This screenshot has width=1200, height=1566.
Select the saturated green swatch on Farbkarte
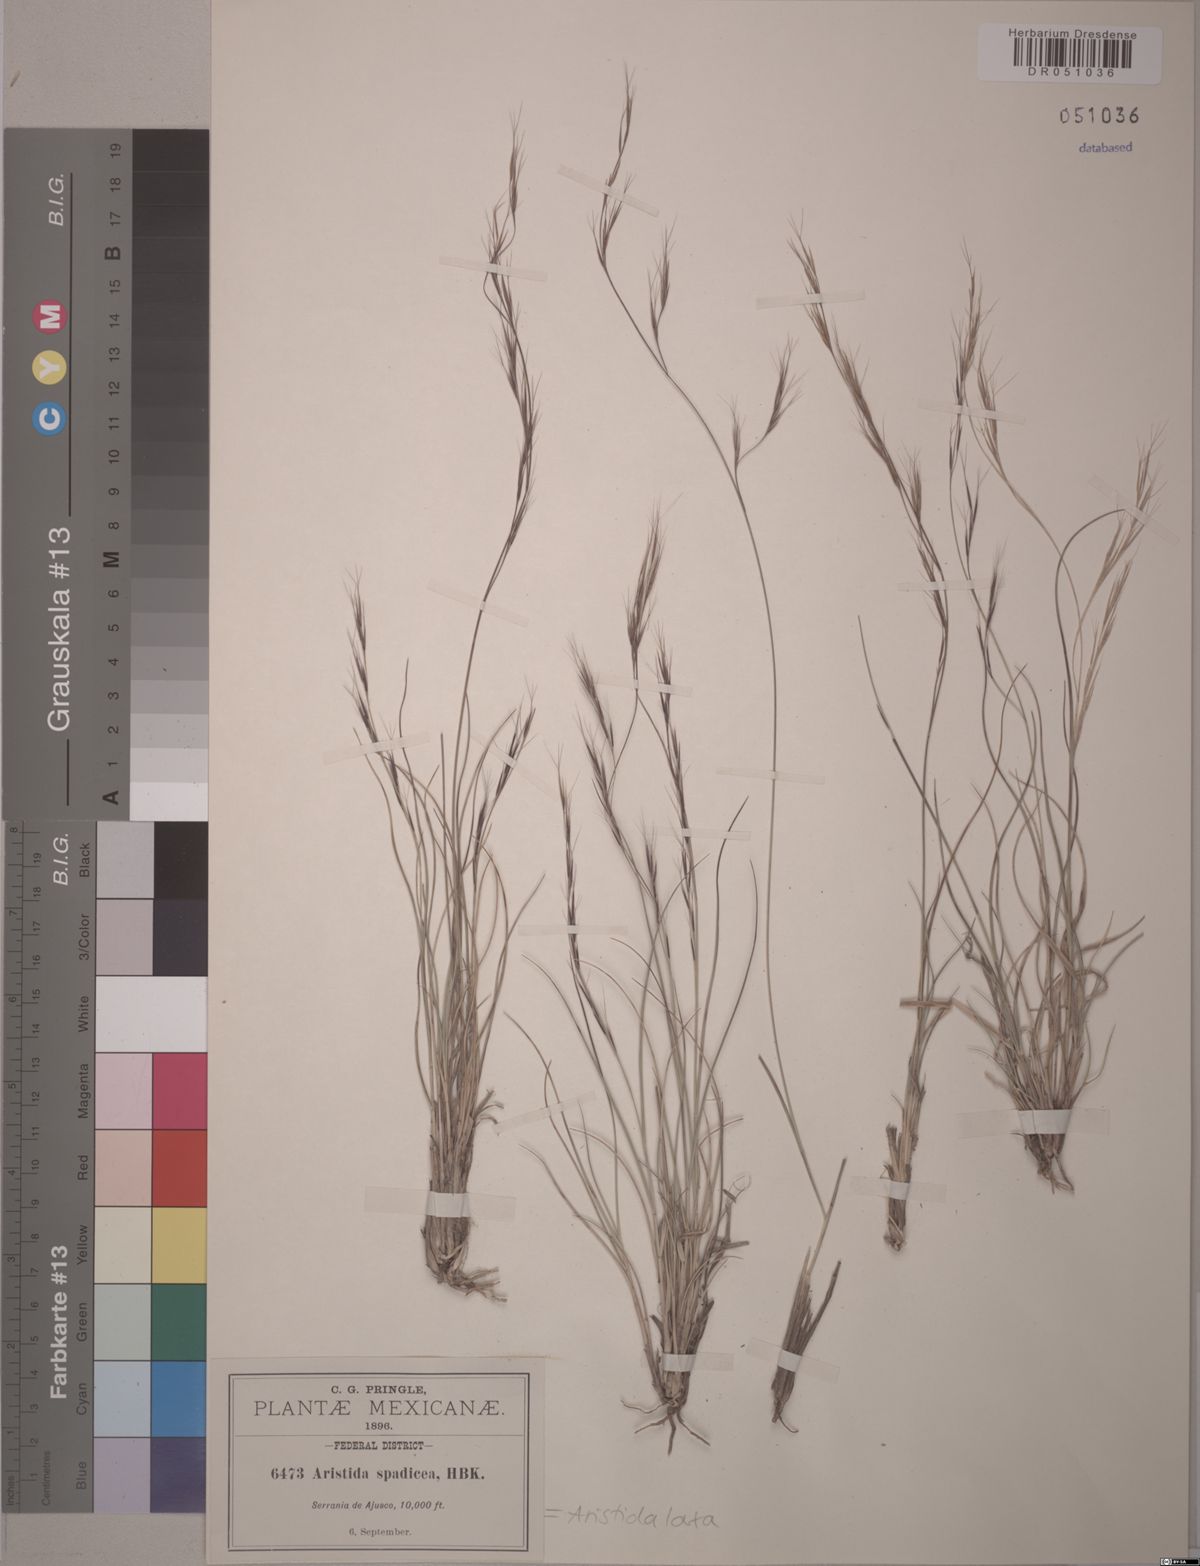[180, 1321]
